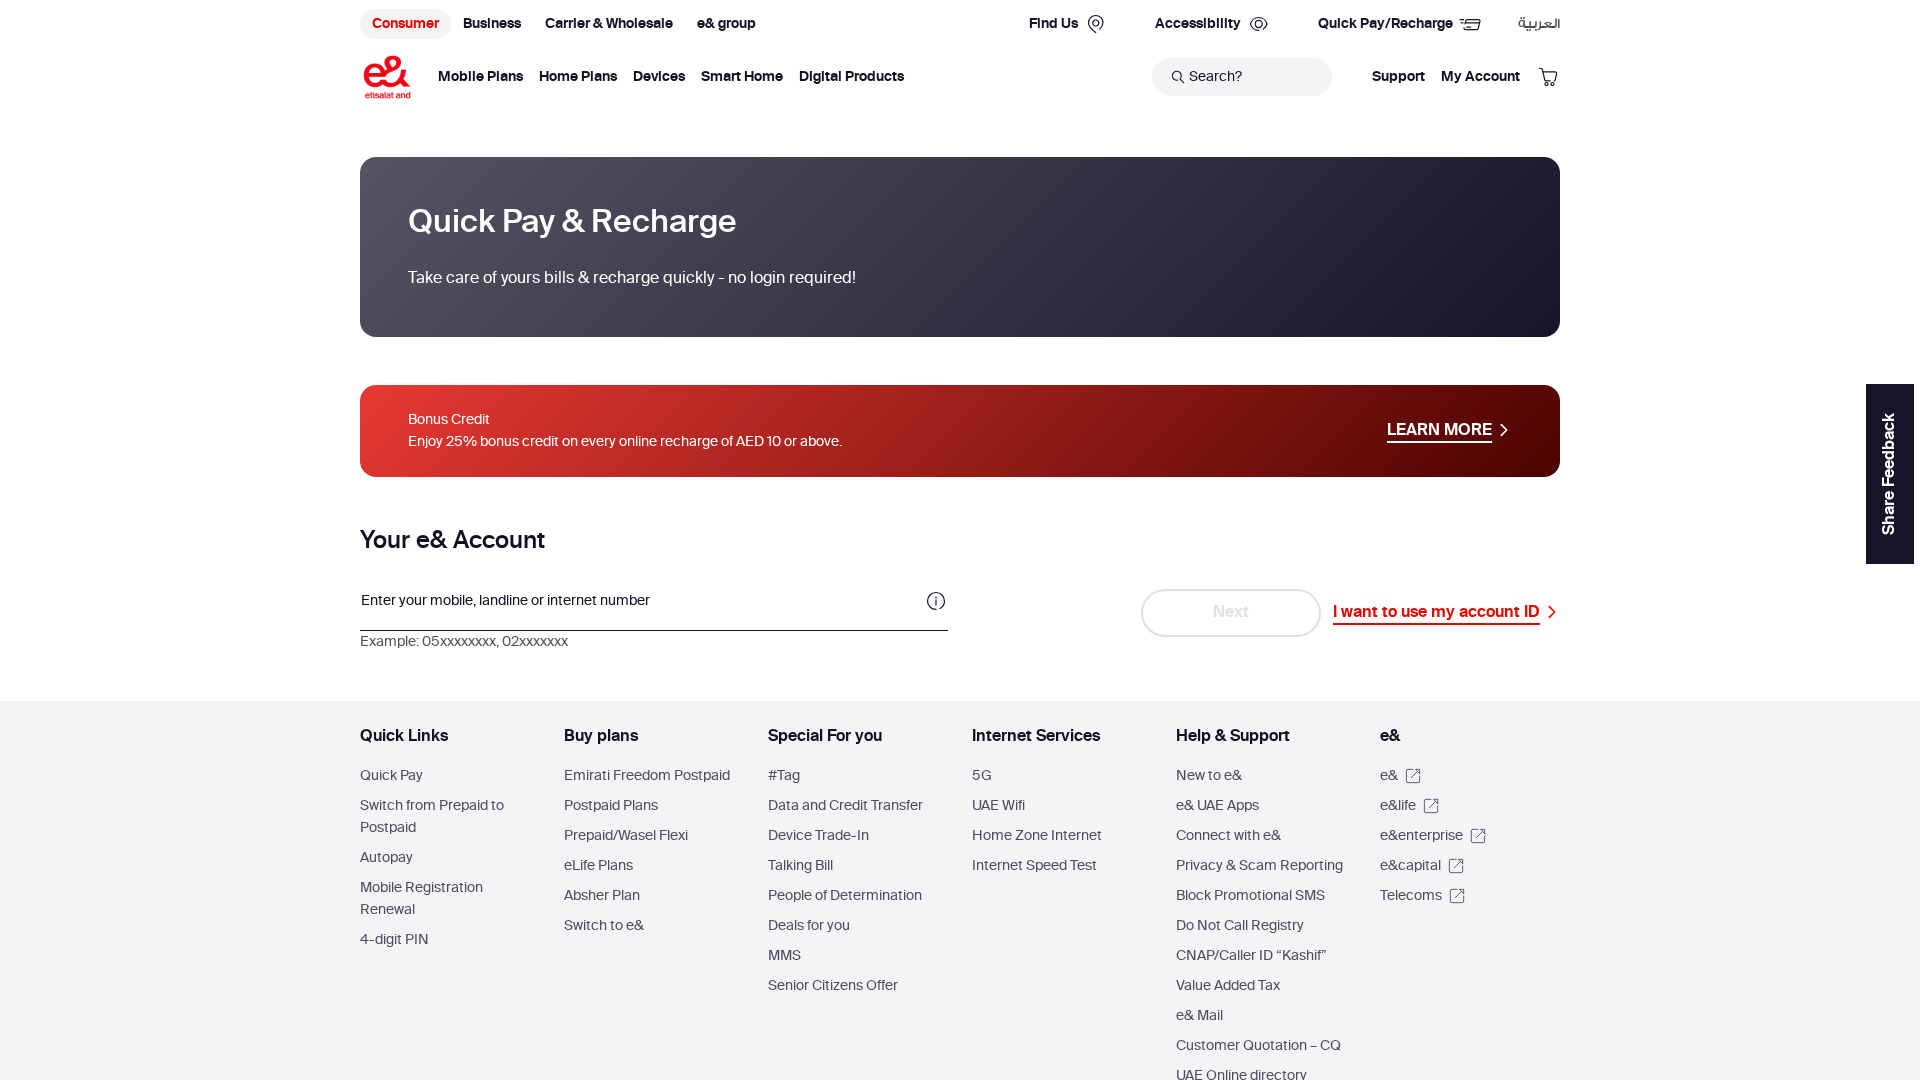Open the Digital Products menu

[x=851, y=77]
